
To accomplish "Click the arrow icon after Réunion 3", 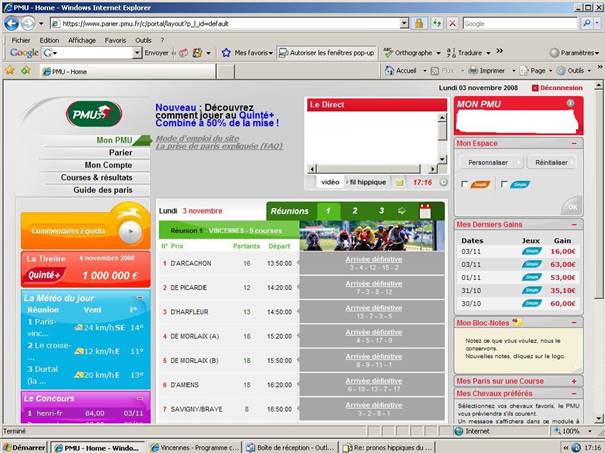I will tap(402, 211).
